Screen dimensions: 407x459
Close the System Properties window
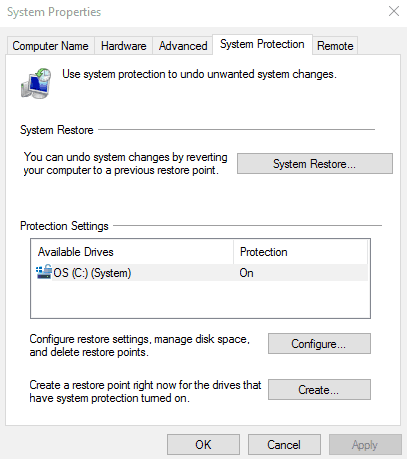point(394,11)
